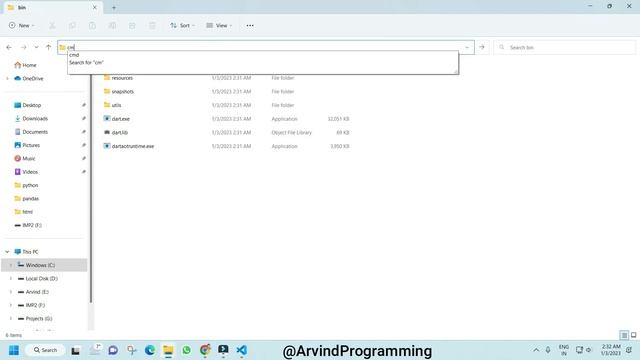Open the clock and date flyout

coord(611,350)
